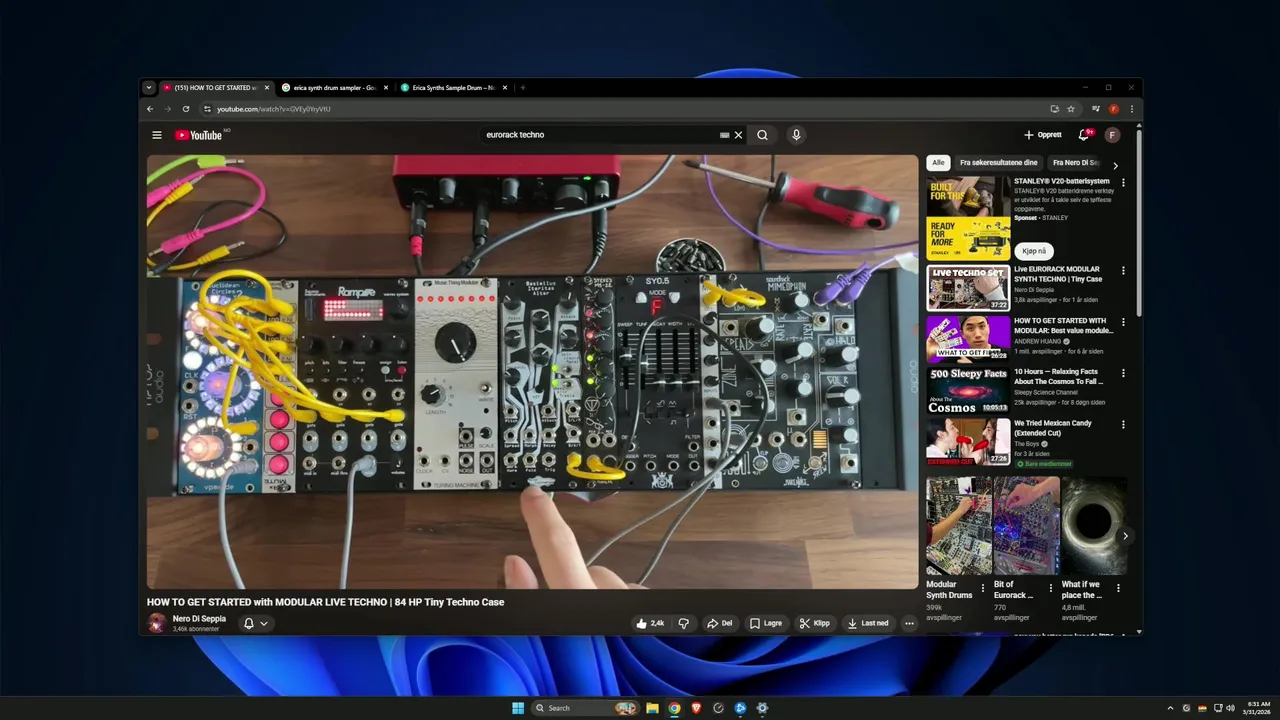
Task: Open options for Live EURORACK MODULAR video
Action: pos(1123,271)
